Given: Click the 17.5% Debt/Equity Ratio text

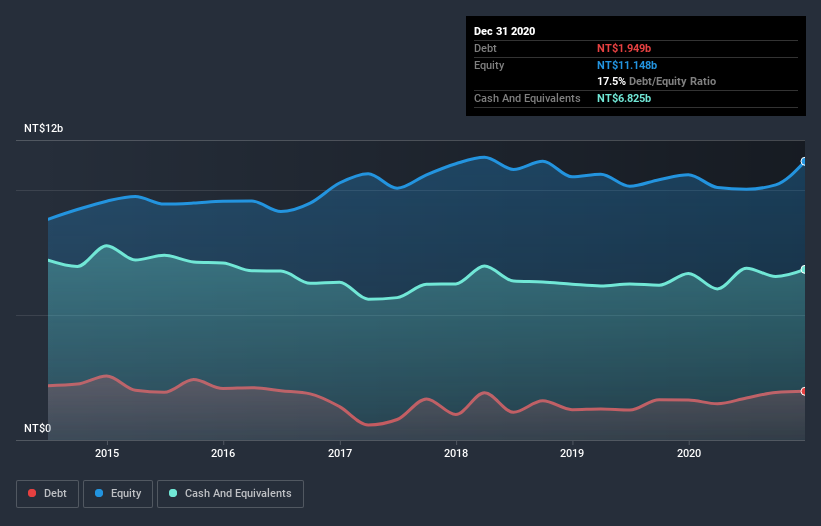Looking at the screenshot, I should pos(657,81).
